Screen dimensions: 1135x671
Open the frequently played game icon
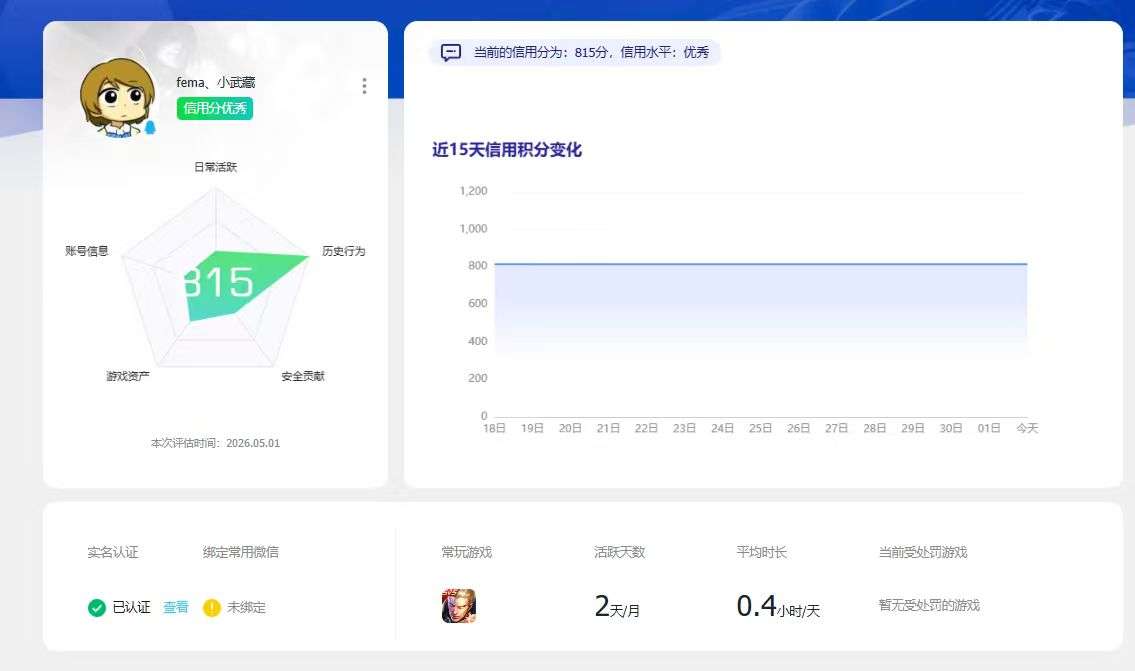[x=459, y=606]
